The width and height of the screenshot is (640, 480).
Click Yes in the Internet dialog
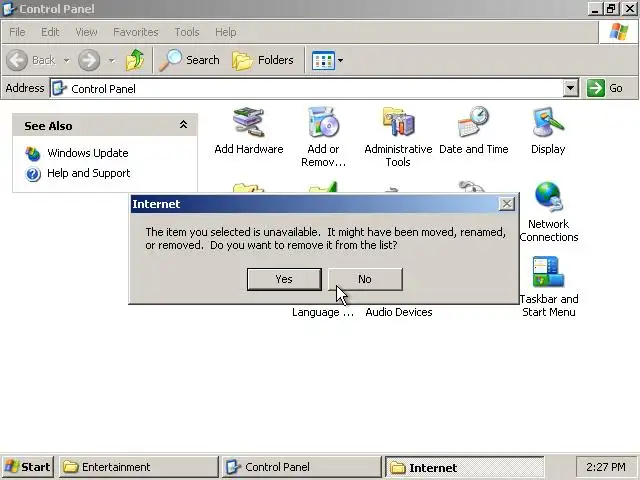pos(284,279)
